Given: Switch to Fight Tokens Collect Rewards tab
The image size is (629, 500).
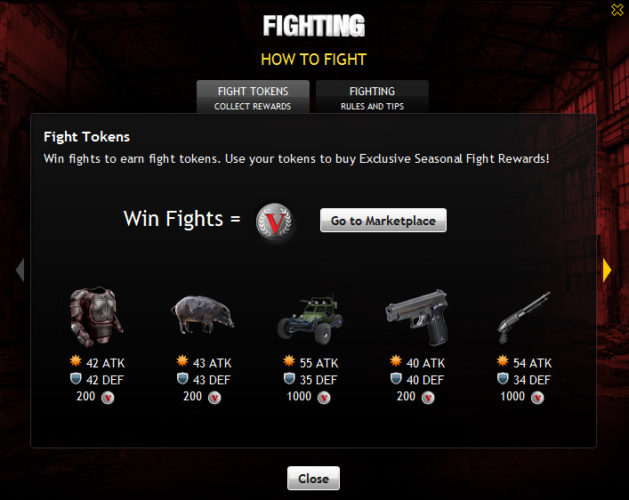Looking at the screenshot, I should (253, 97).
